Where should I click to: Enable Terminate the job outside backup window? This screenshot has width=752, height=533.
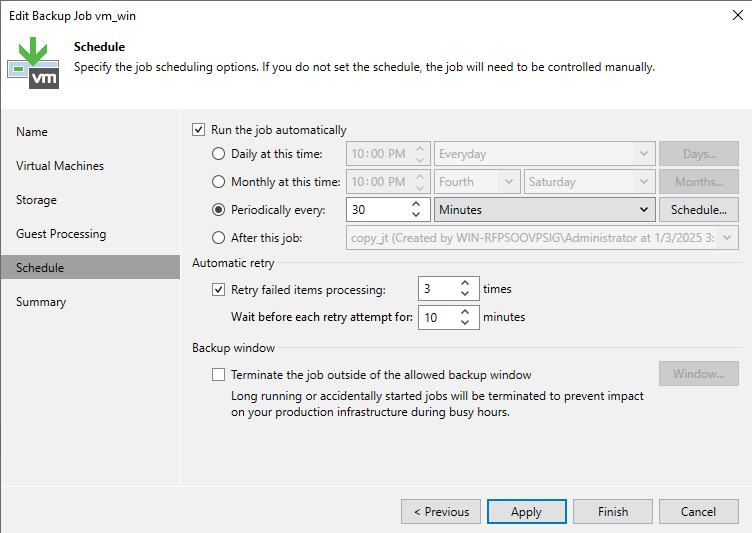pos(219,375)
